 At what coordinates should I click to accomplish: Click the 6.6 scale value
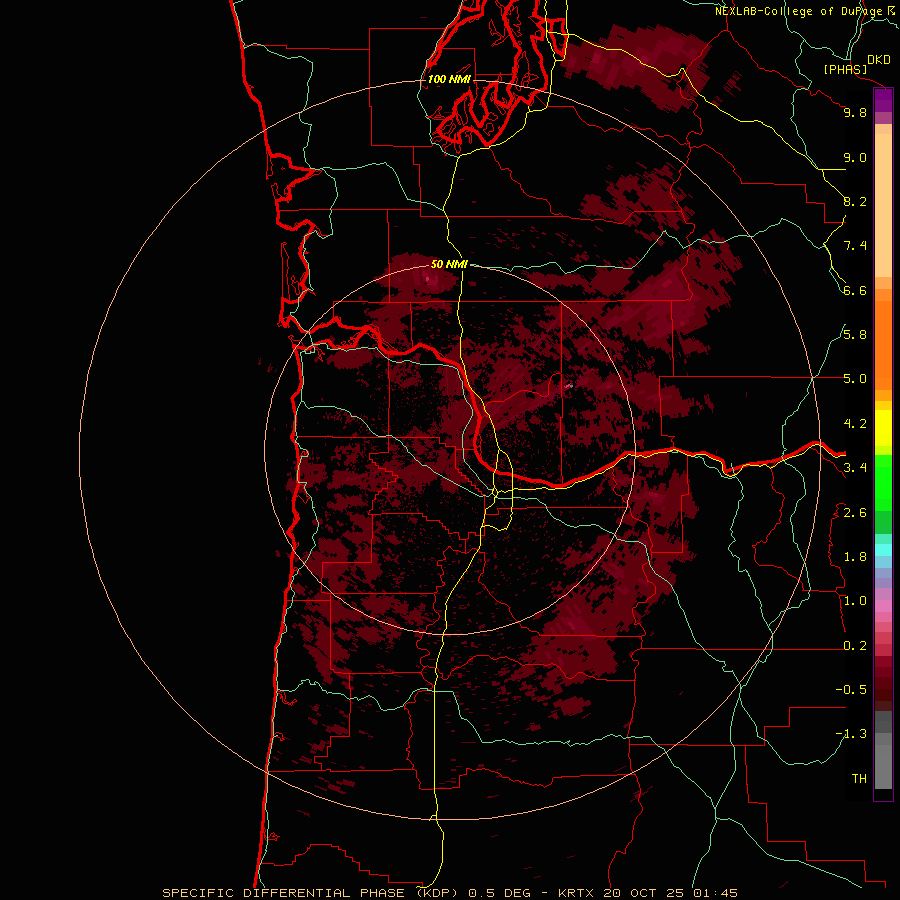click(855, 290)
